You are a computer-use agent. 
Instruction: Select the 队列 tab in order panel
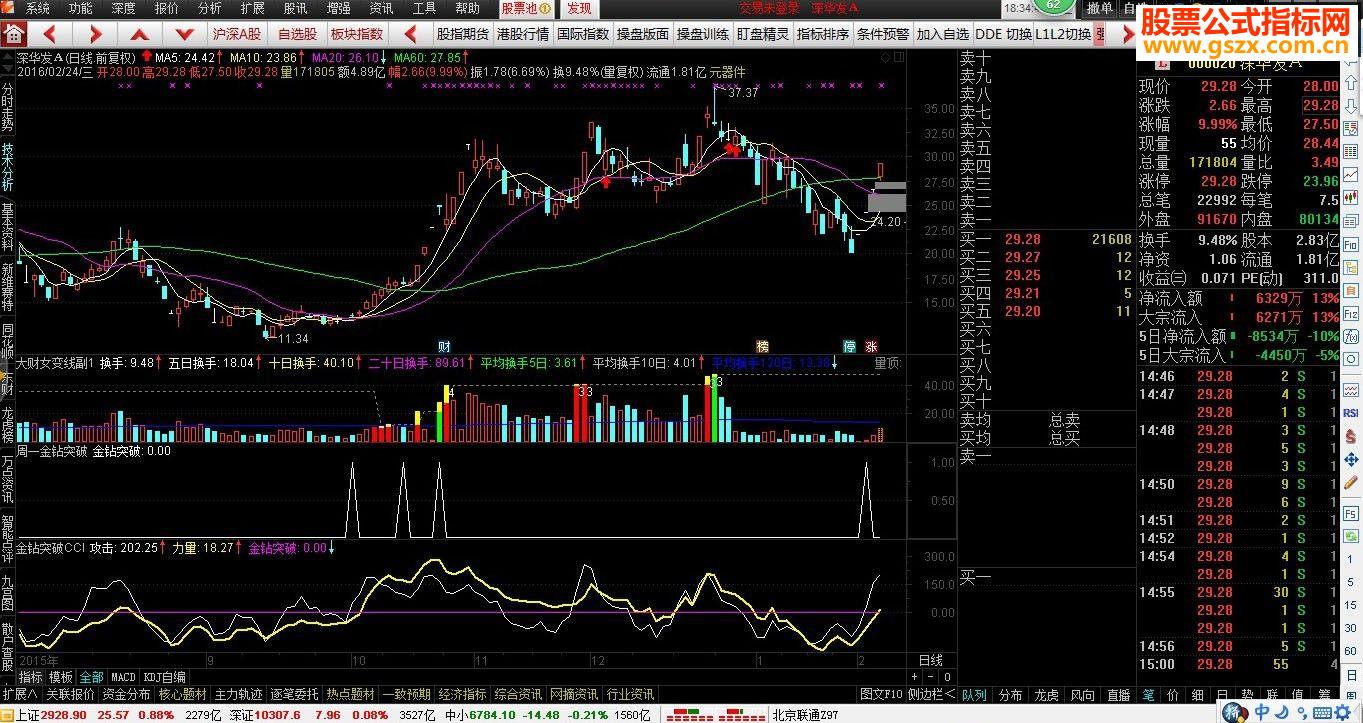pyautogui.click(x=974, y=695)
